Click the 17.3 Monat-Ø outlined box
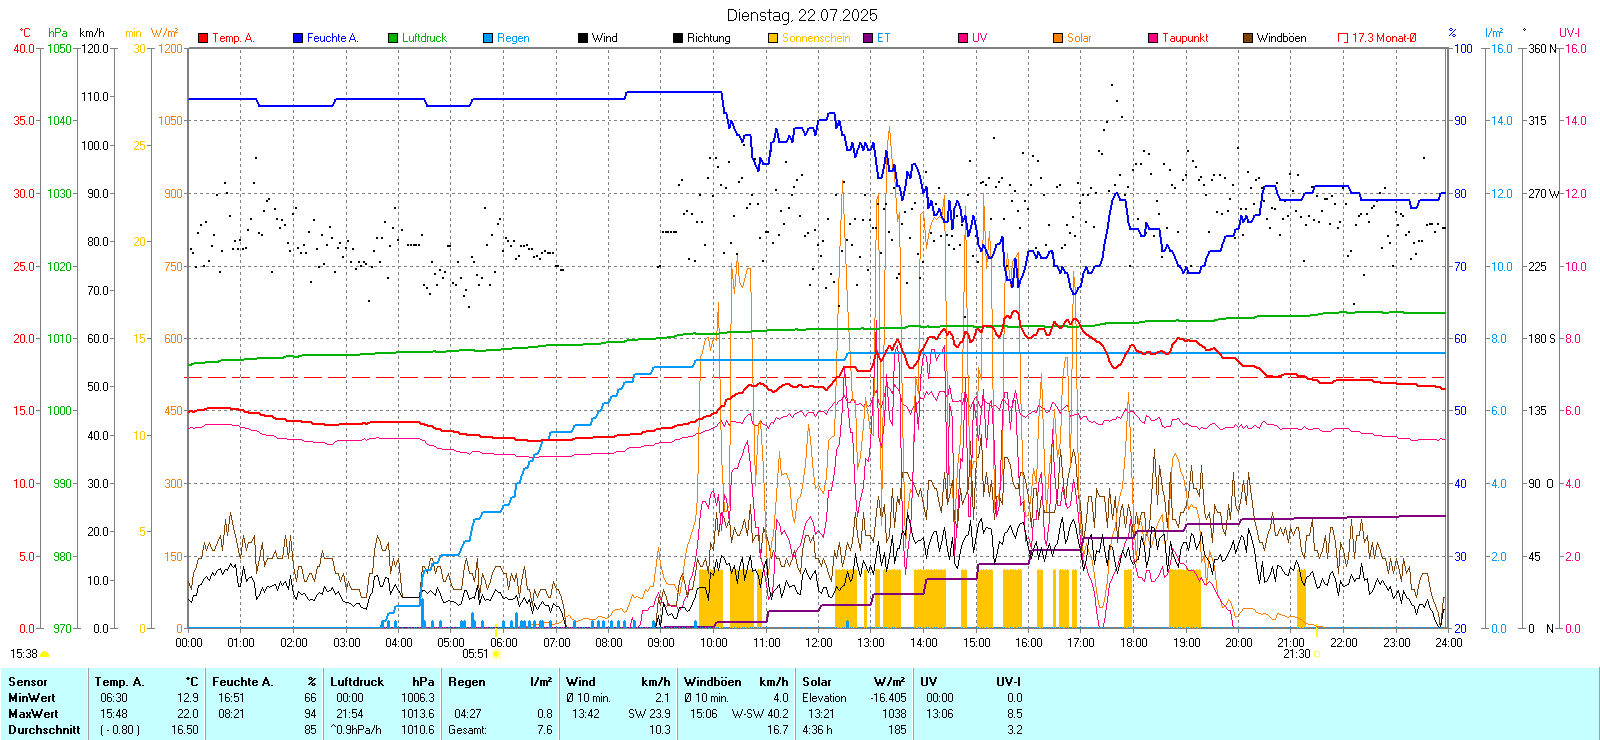This screenshot has width=1600, height=740. coord(1343,38)
